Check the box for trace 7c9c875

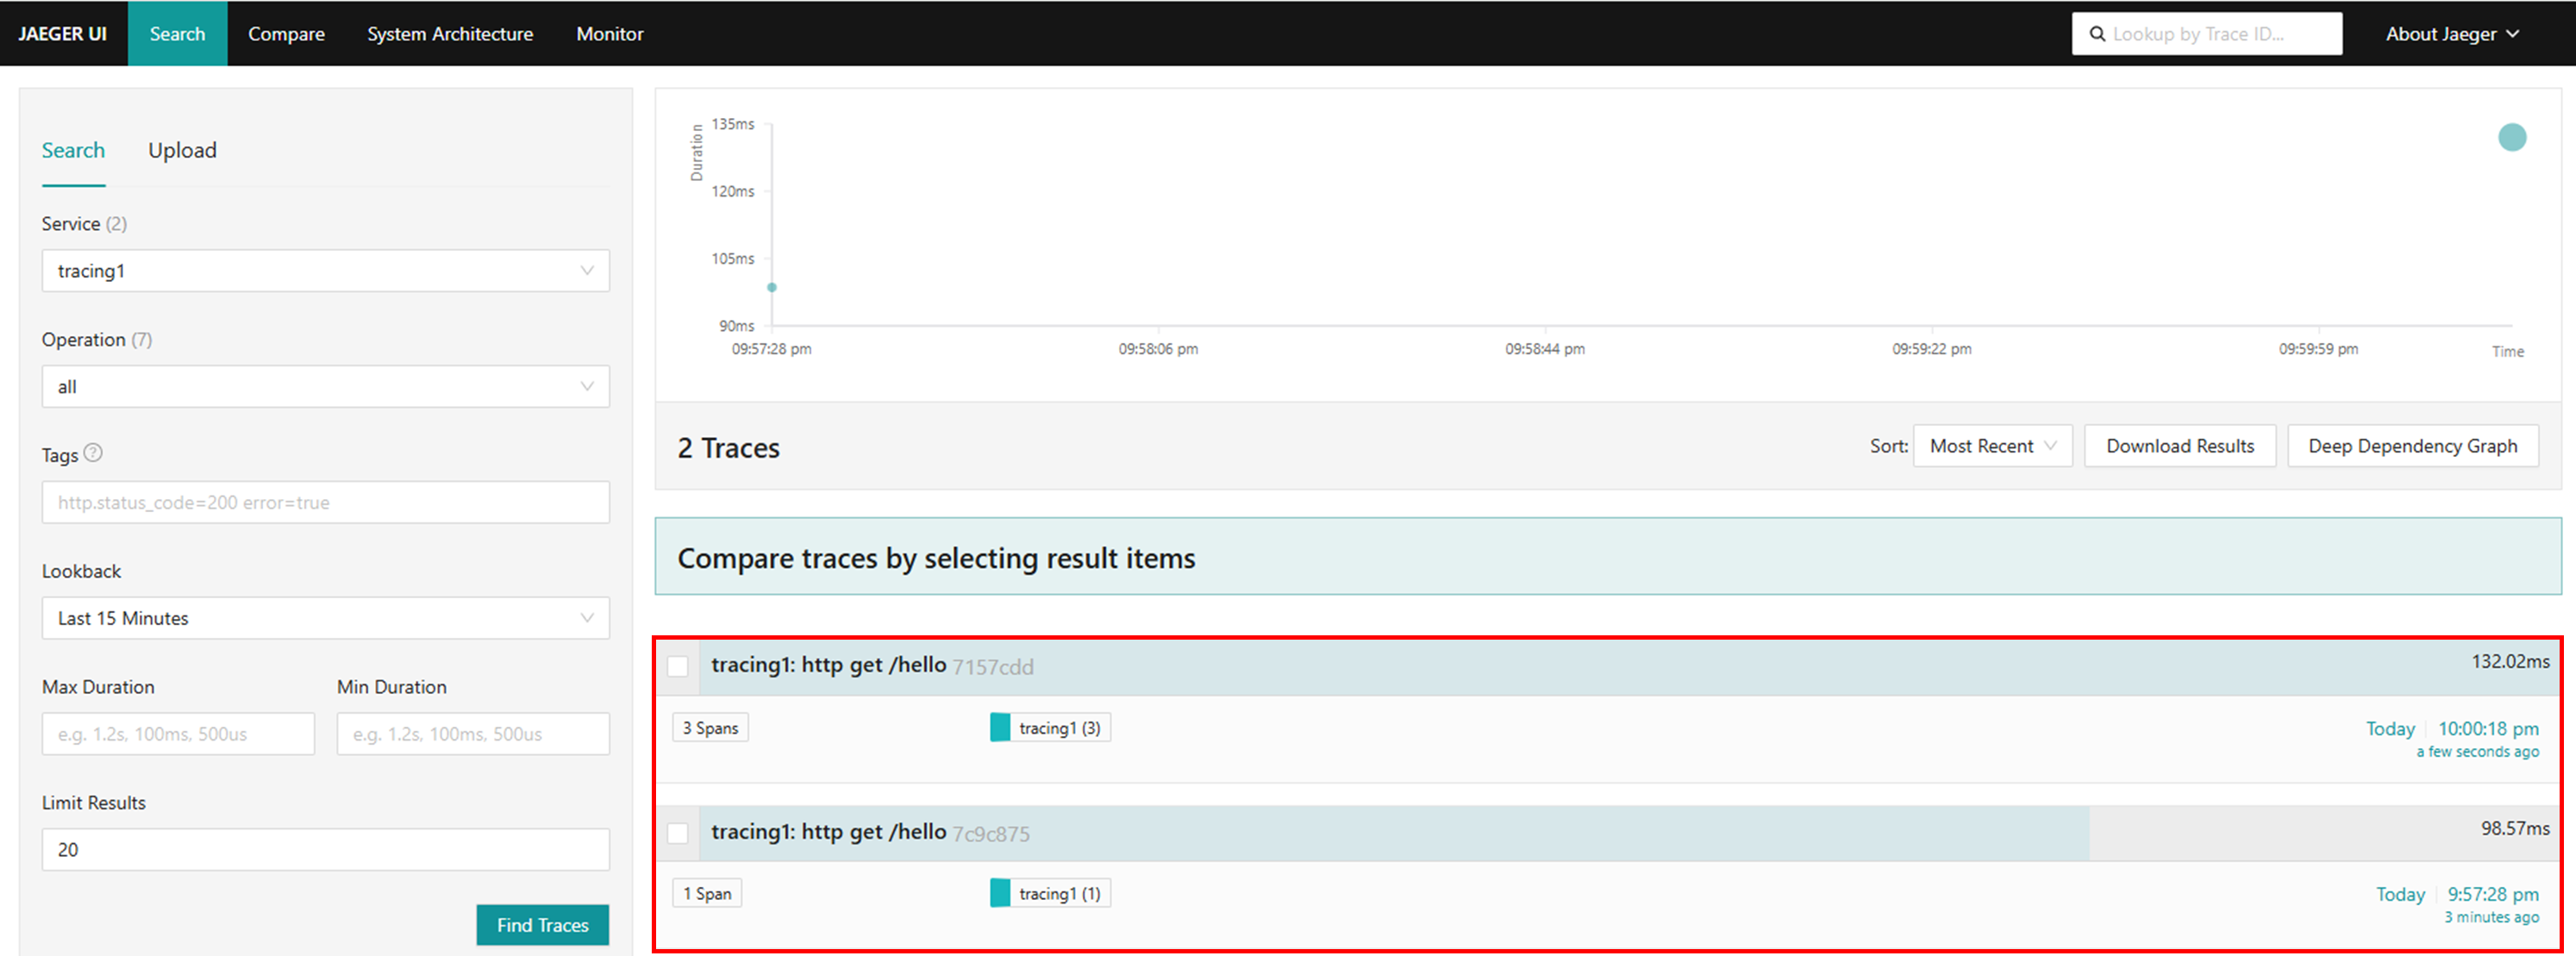[678, 832]
